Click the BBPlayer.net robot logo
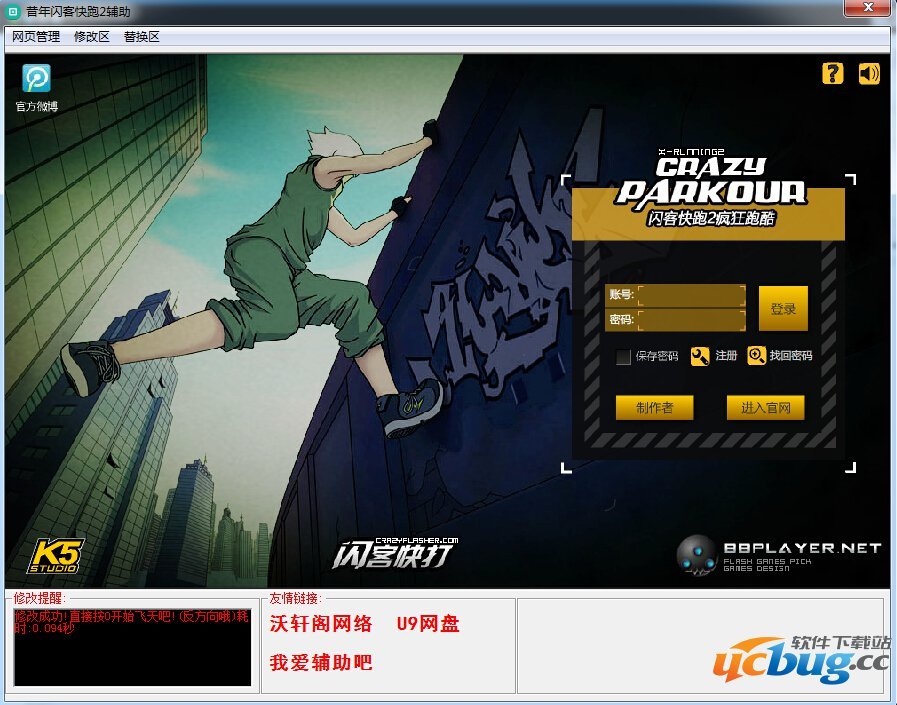Screen dimensions: 897x705 tap(697, 555)
